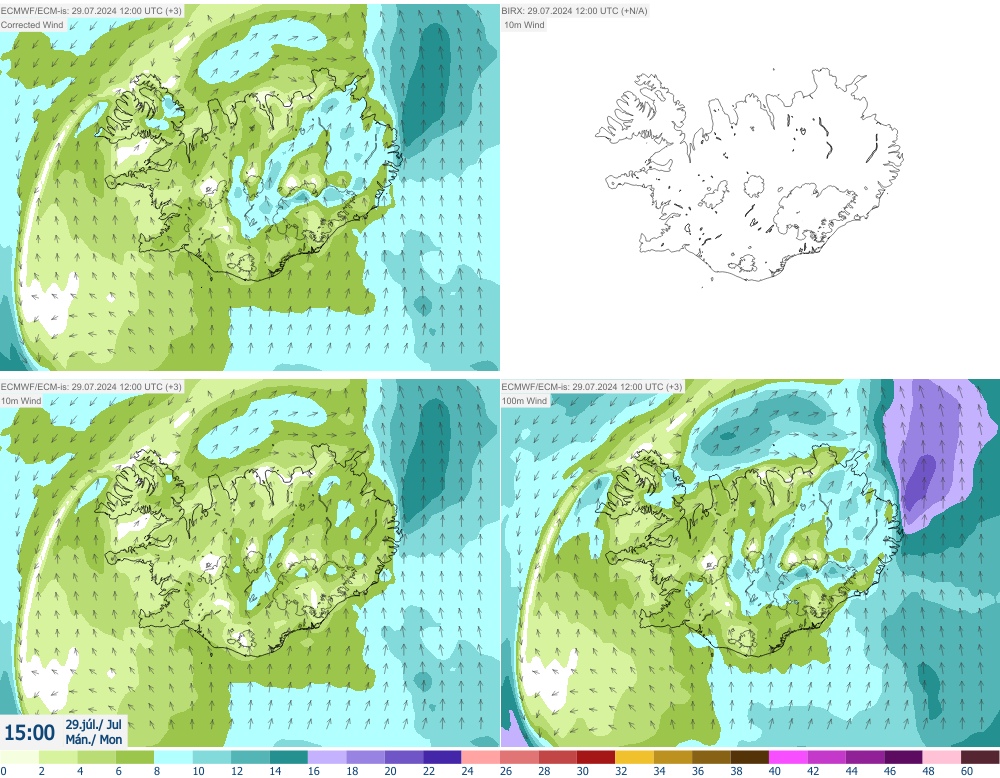Click the 34–36 ochre legend swatch
Image resolution: width=1000 pixels, height=778 pixels.
pyautogui.click(x=673, y=757)
